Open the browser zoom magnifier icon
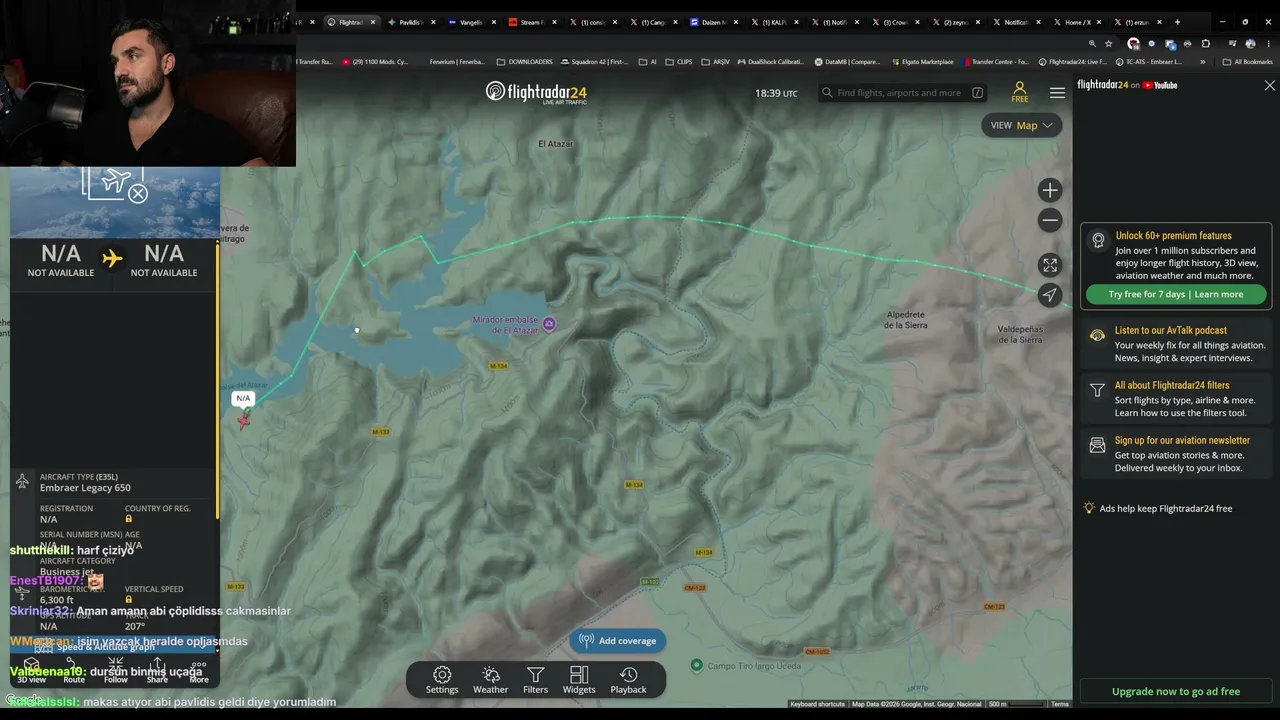The image size is (1280, 720). (x=1092, y=44)
